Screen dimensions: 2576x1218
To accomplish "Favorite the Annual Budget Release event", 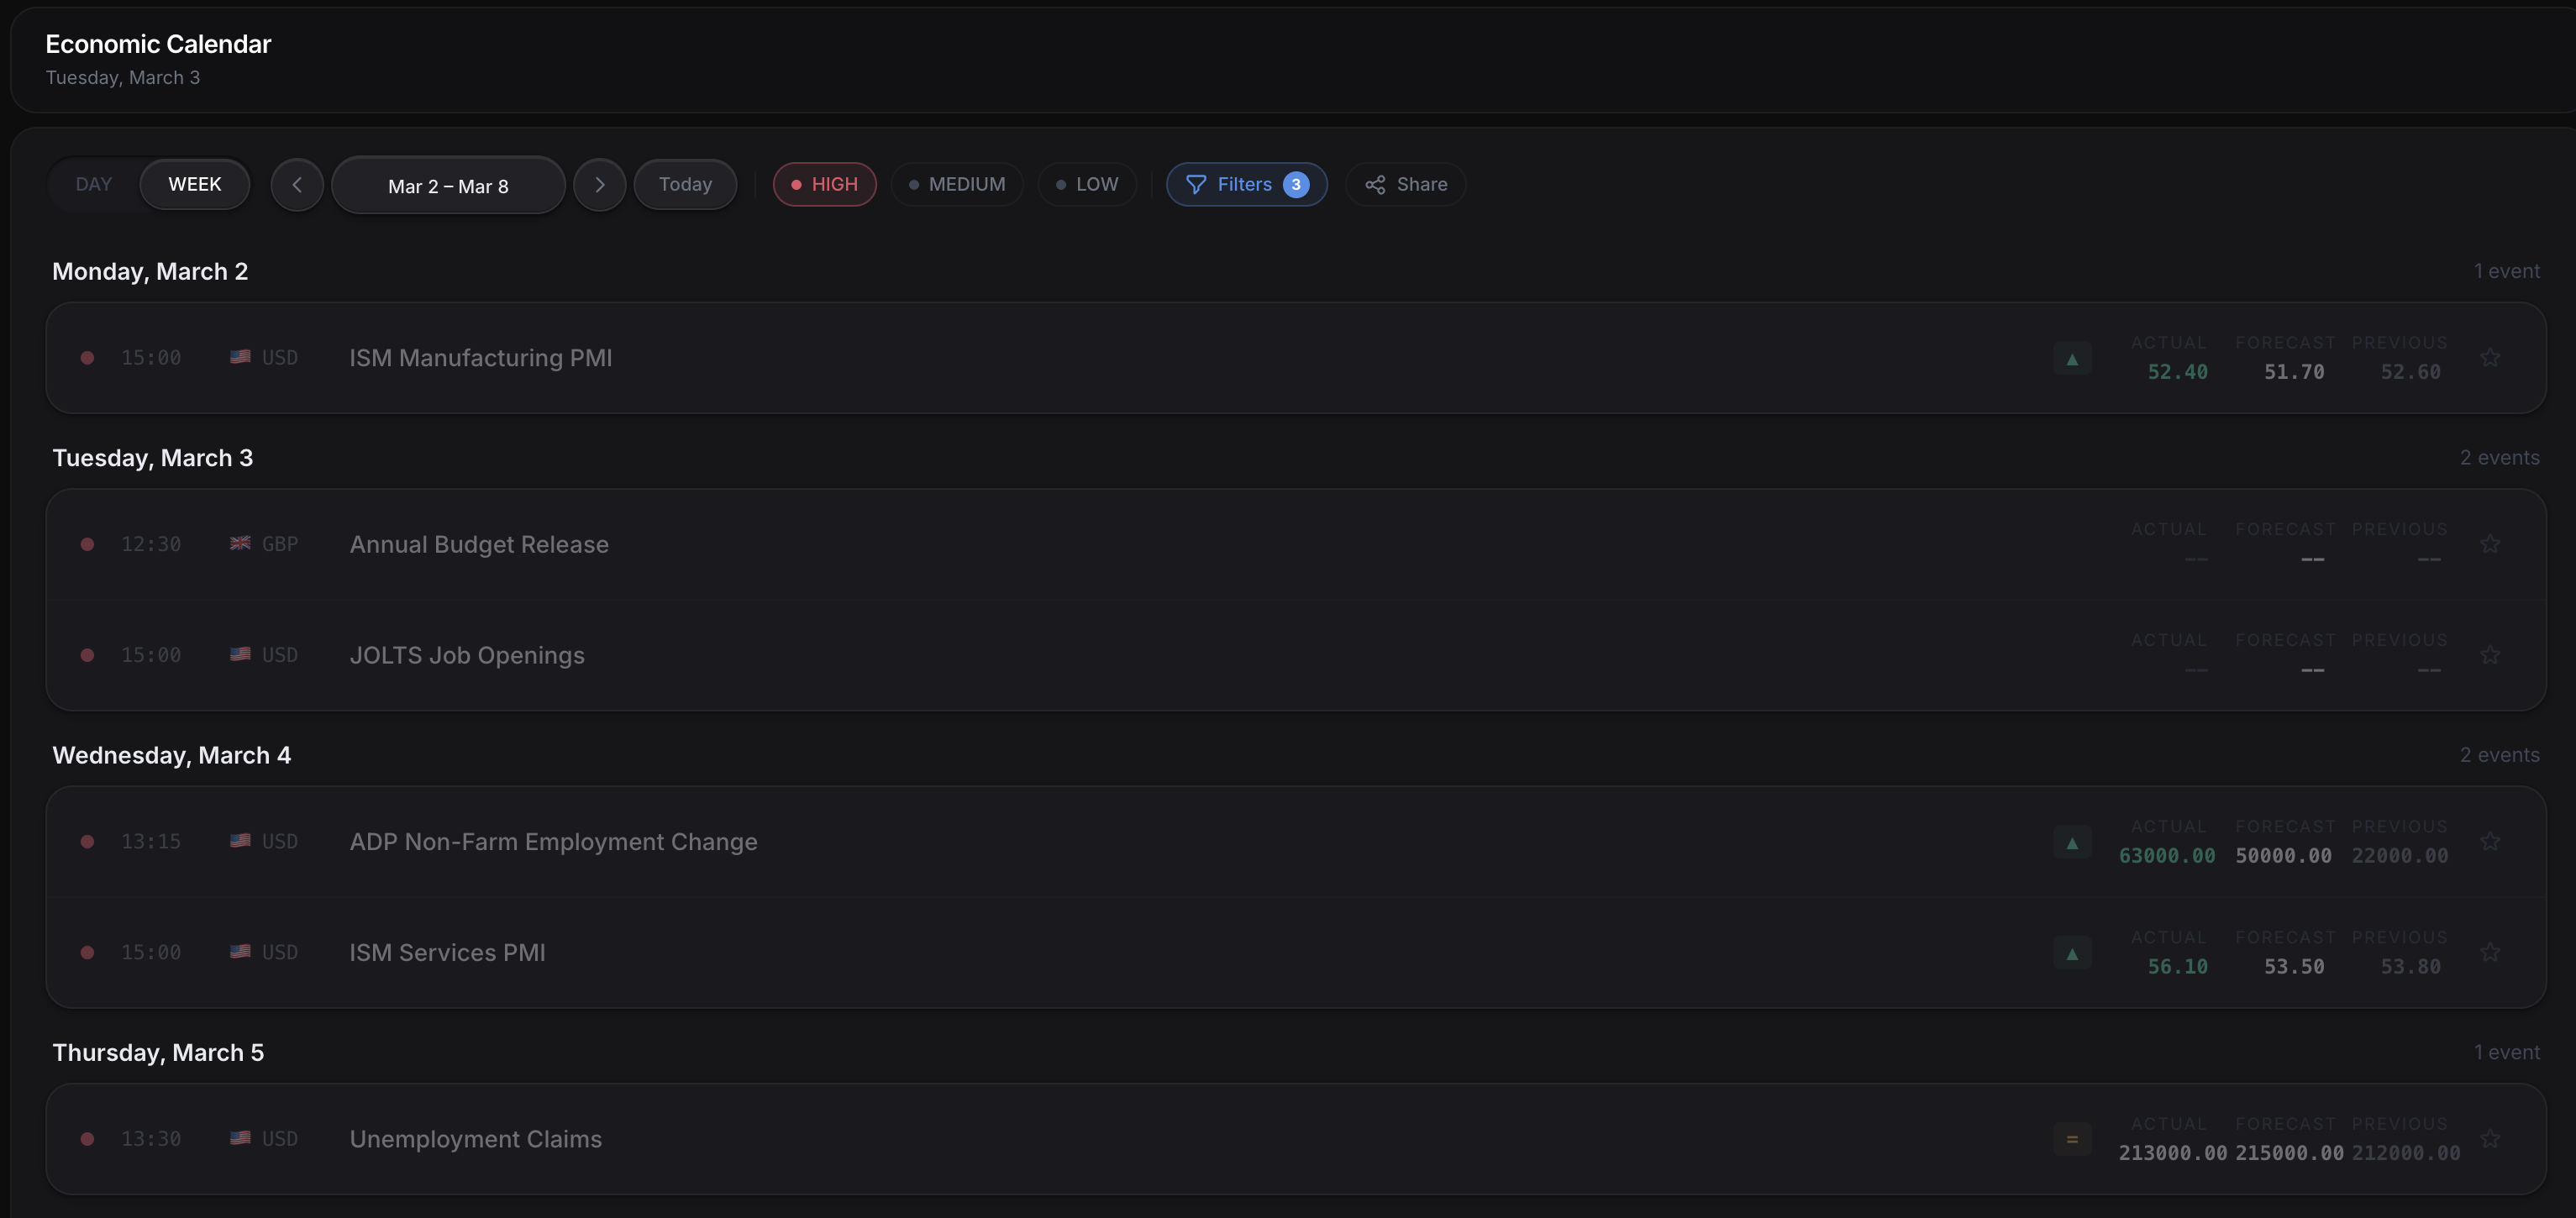I will coord(2489,544).
